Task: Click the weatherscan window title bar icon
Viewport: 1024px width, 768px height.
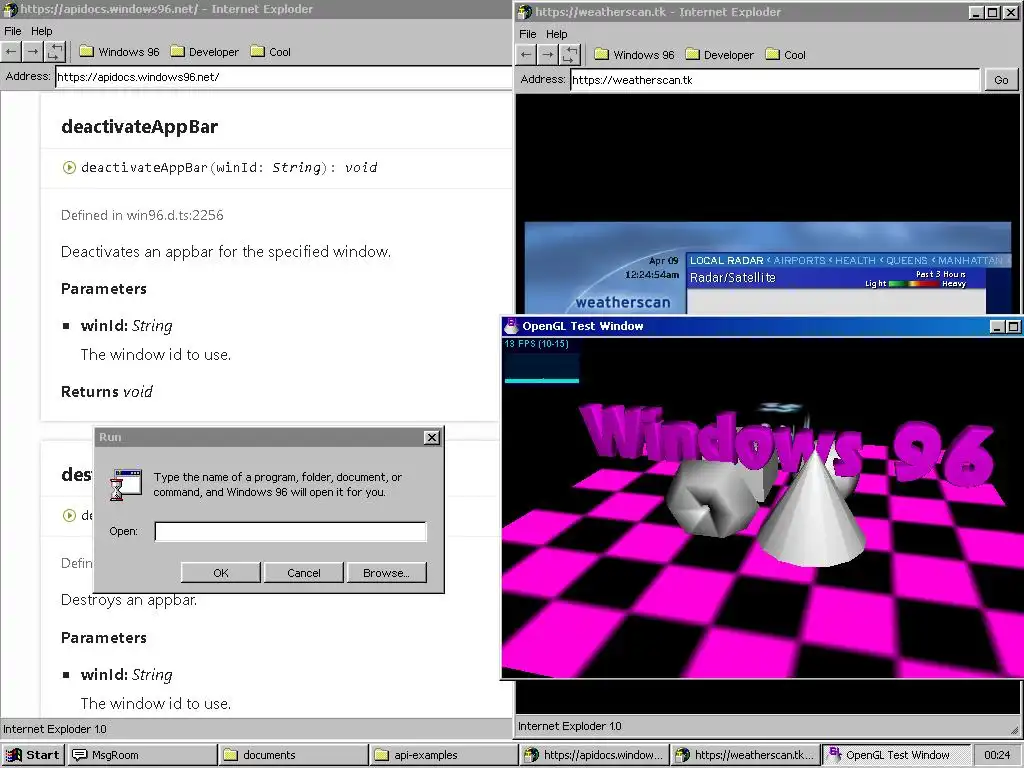Action: pos(525,12)
